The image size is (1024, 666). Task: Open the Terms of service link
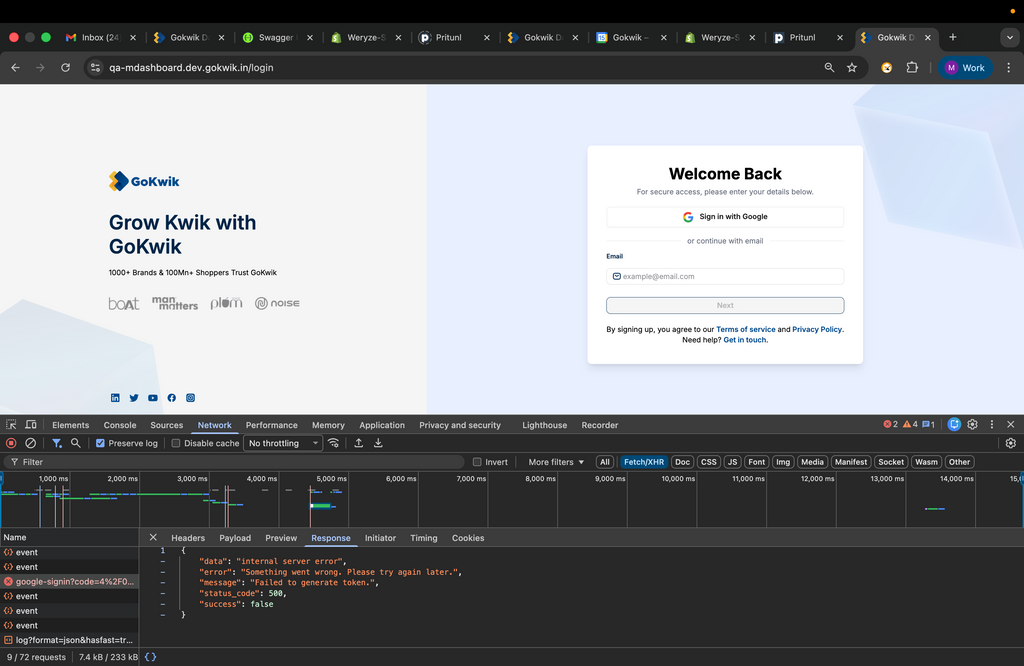click(746, 329)
